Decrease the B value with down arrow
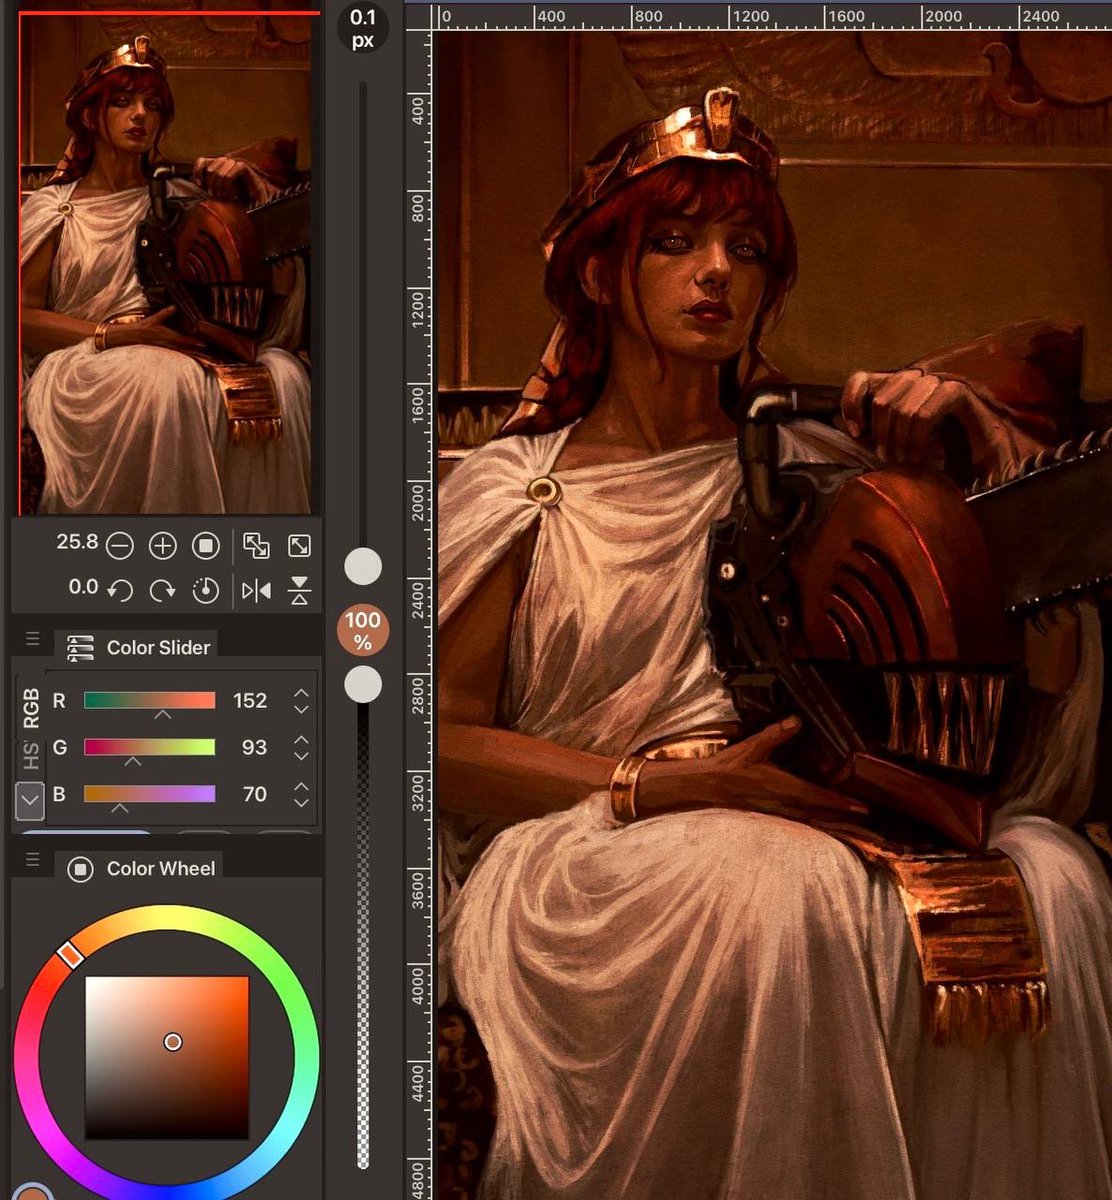Image resolution: width=1112 pixels, height=1200 pixels. 301,802
